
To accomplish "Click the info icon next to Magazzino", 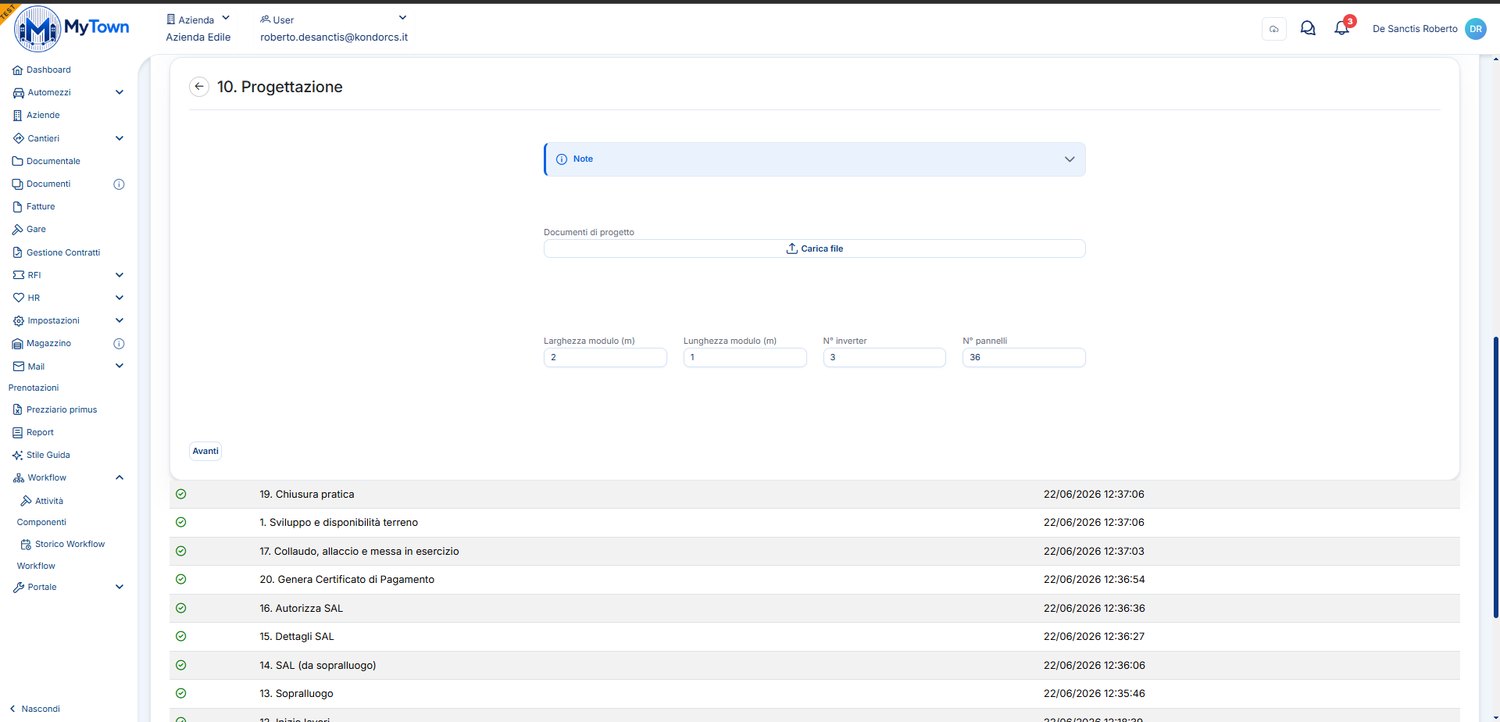I will [119, 343].
